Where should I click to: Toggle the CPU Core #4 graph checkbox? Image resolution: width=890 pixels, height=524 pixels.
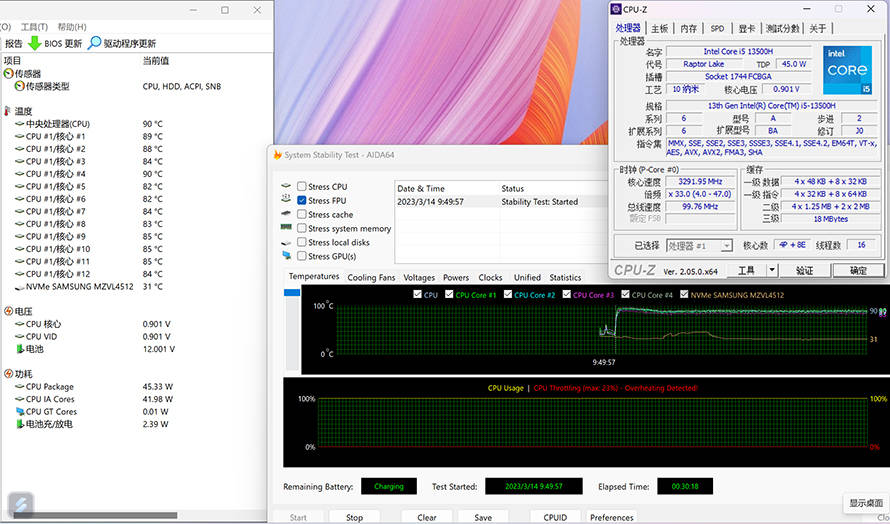[x=625, y=294]
